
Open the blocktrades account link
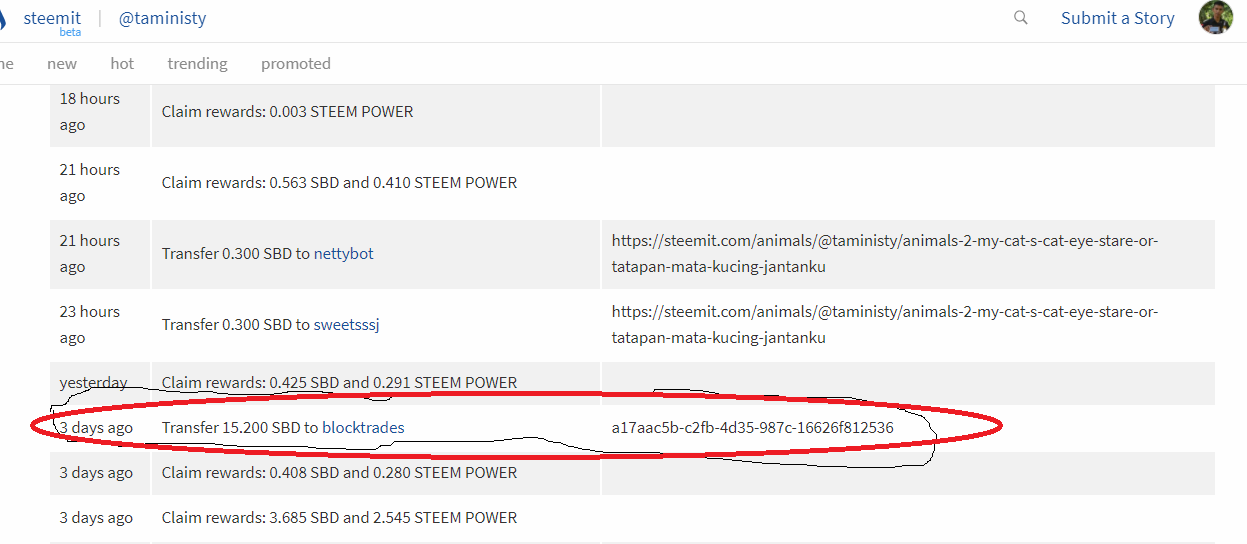(x=363, y=428)
